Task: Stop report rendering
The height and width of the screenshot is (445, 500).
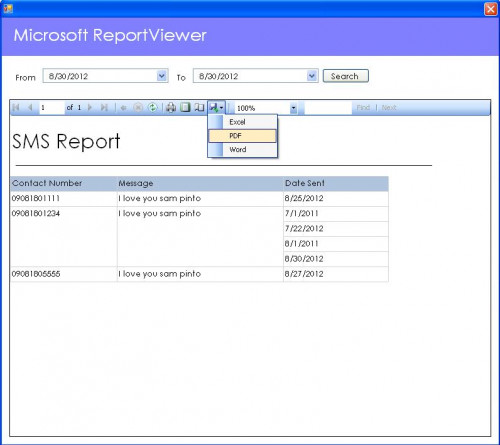Action: (x=138, y=107)
